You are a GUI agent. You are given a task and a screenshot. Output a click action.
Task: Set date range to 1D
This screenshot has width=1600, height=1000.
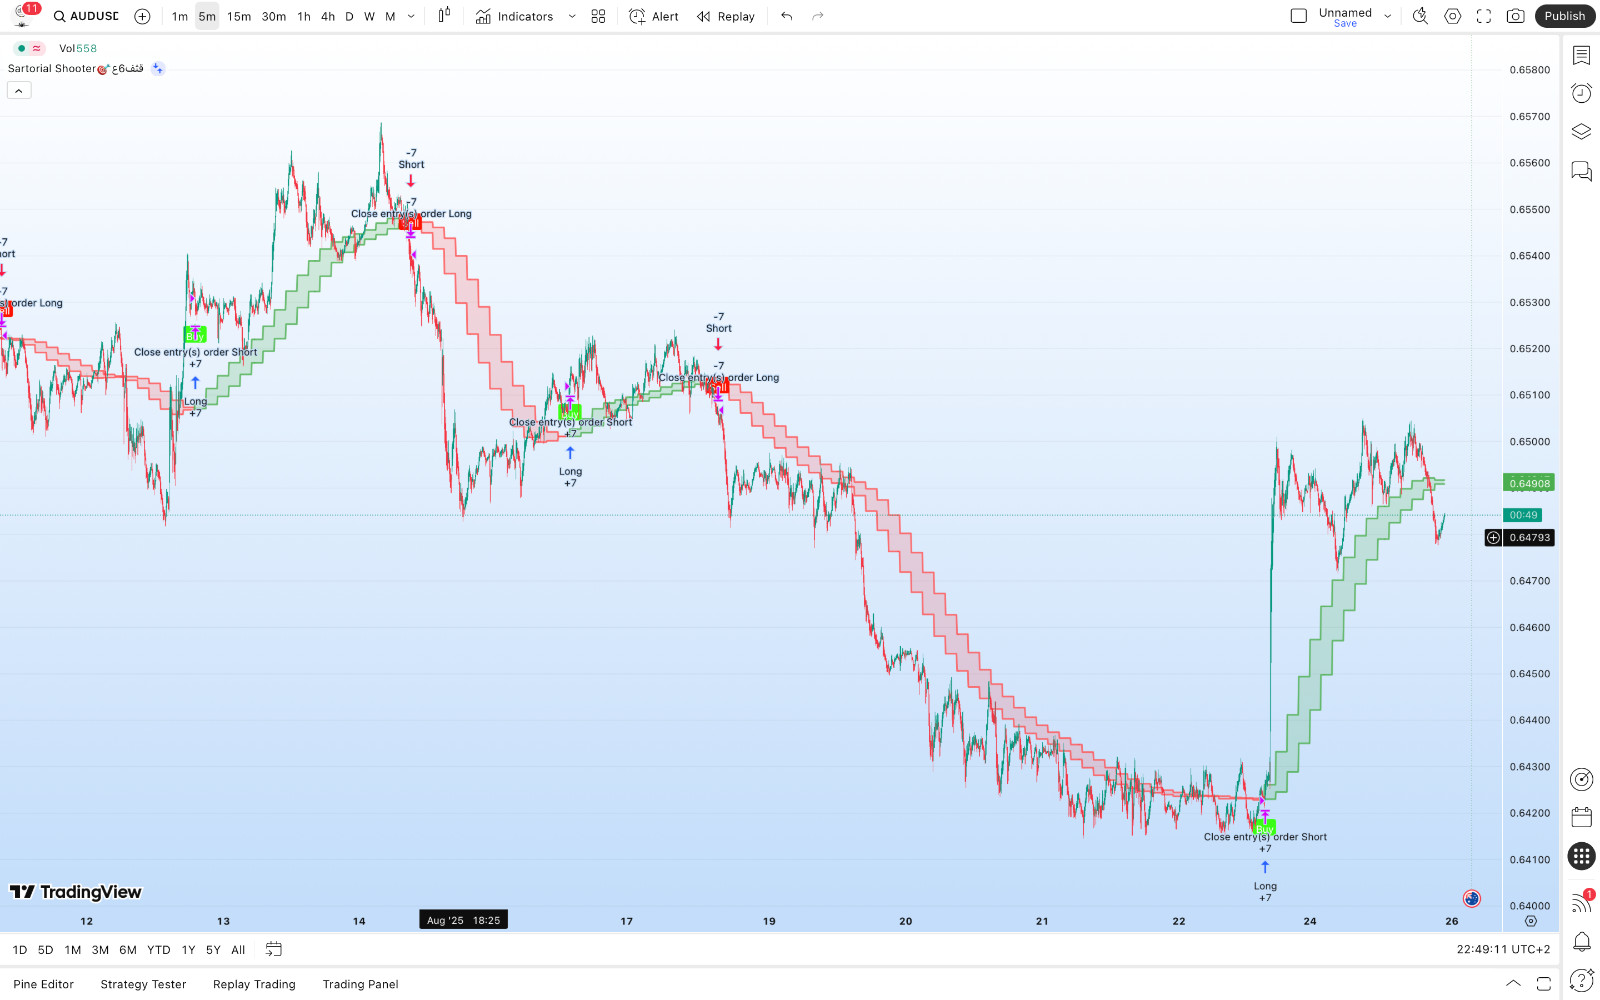tap(20, 950)
